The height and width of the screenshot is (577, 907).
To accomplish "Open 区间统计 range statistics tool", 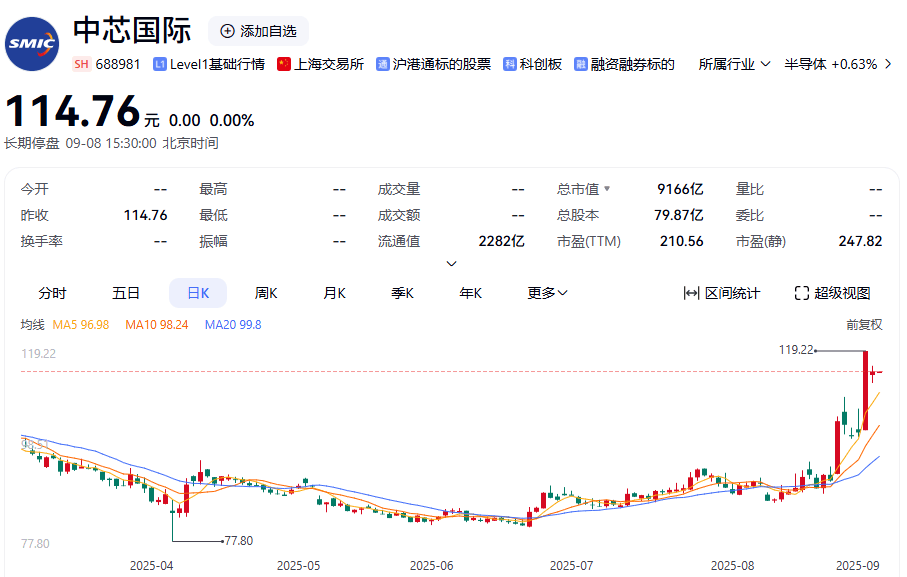I will 721,293.
